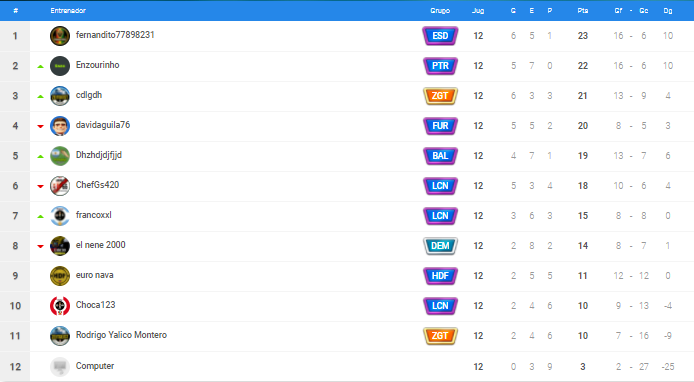Click the FUR group badge
The width and height of the screenshot is (694, 382).
[x=440, y=126]
